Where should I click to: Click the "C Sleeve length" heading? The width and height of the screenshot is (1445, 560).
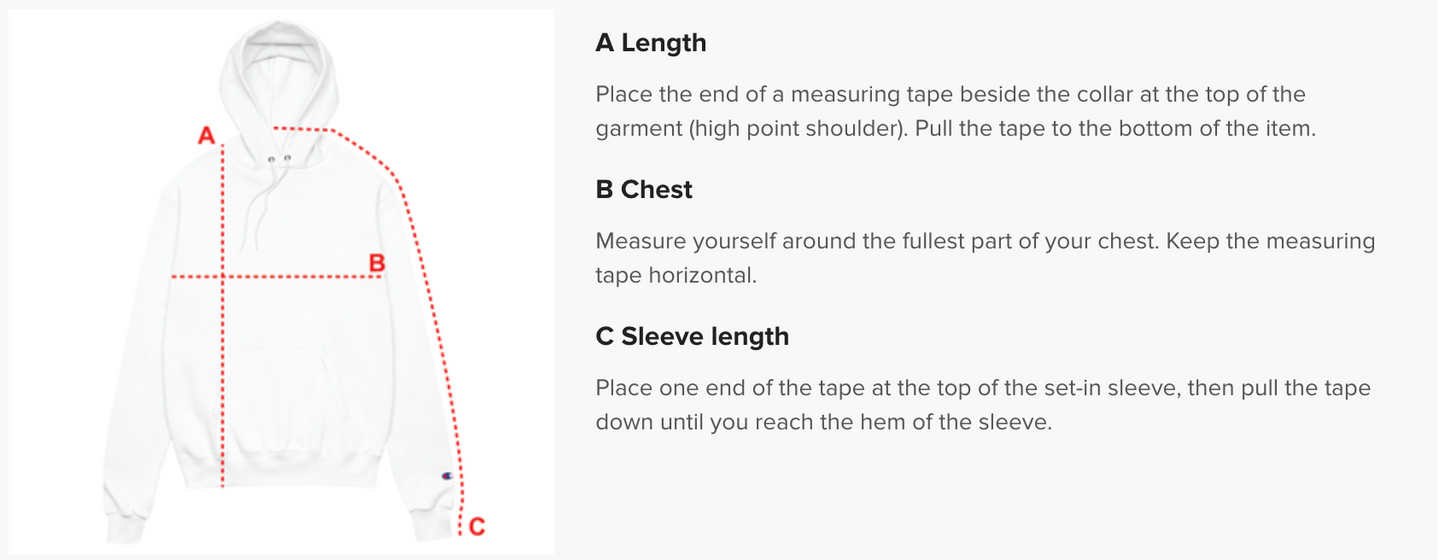coord(692,336)
